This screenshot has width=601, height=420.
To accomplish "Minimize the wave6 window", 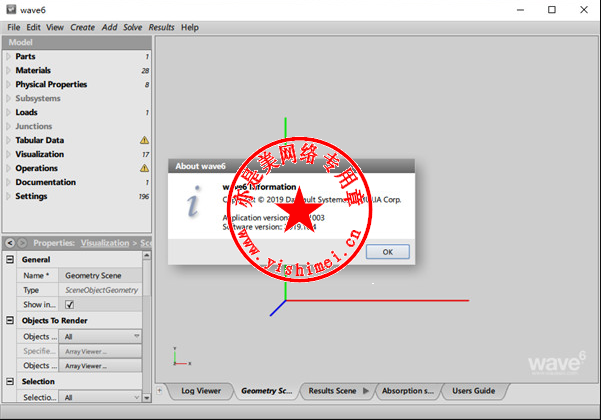I will pyautogui.click(x=520, y=10).
